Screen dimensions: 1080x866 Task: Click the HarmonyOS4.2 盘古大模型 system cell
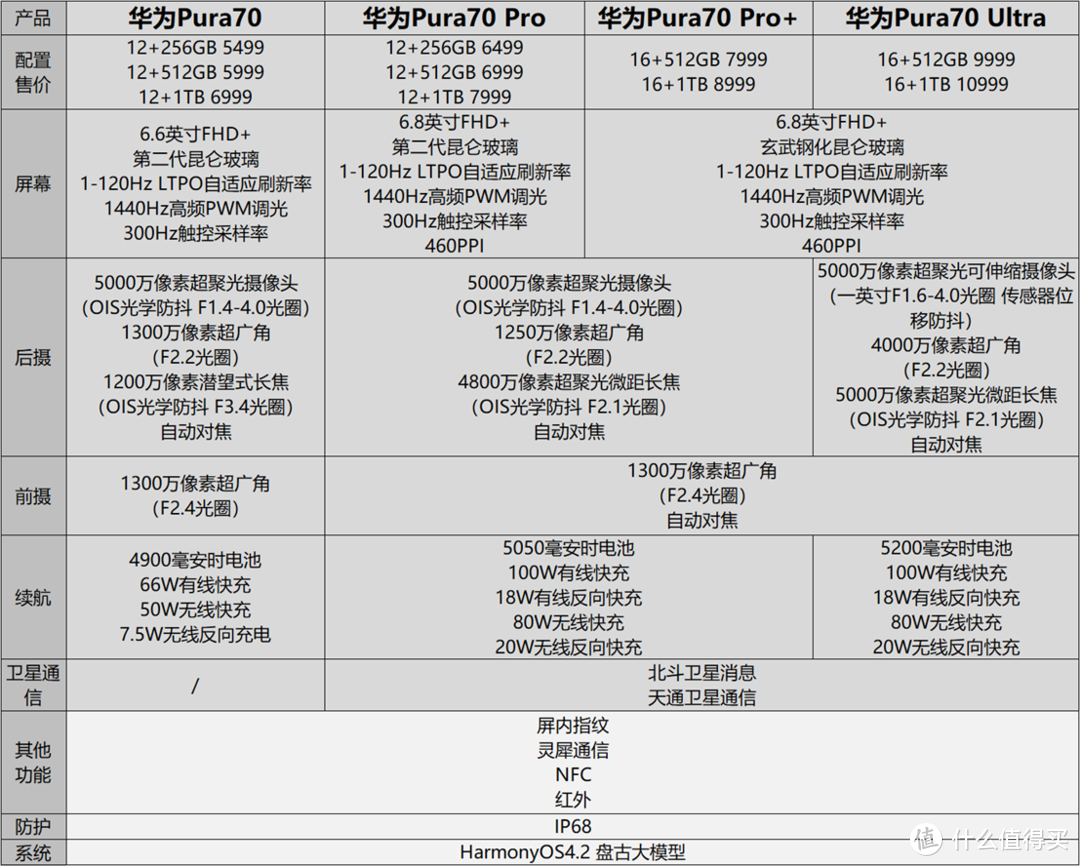click(573, 852)
